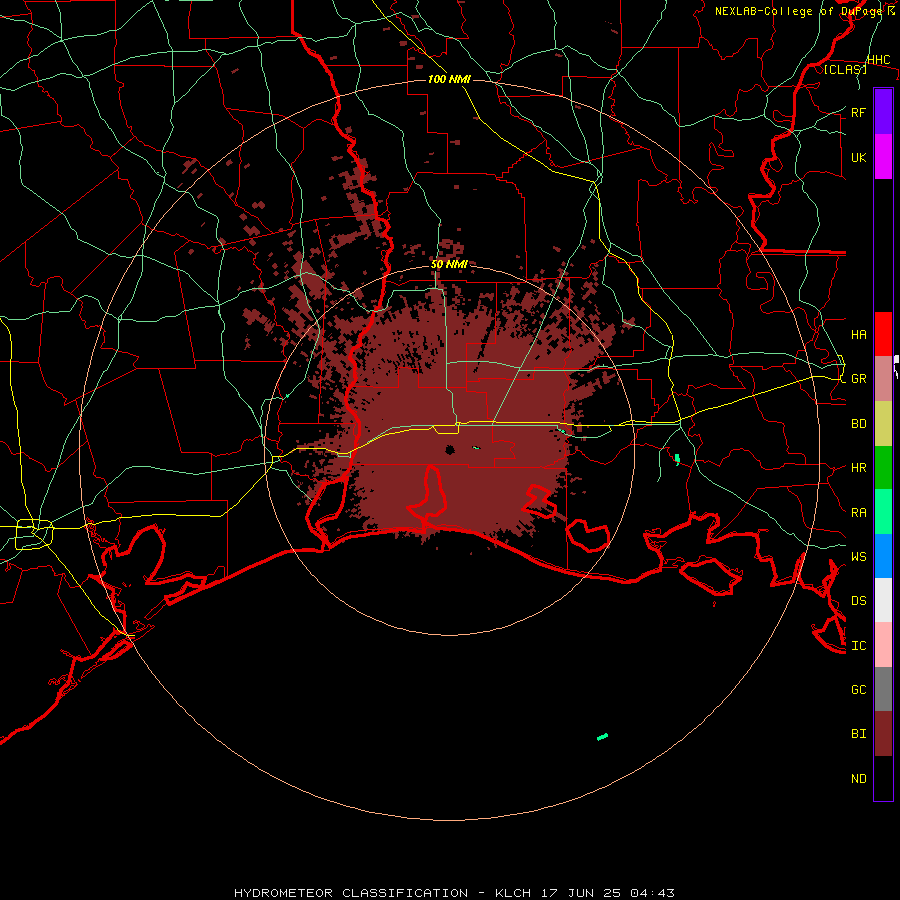
Task: Click the UK legend label
Action: point(858,157)
